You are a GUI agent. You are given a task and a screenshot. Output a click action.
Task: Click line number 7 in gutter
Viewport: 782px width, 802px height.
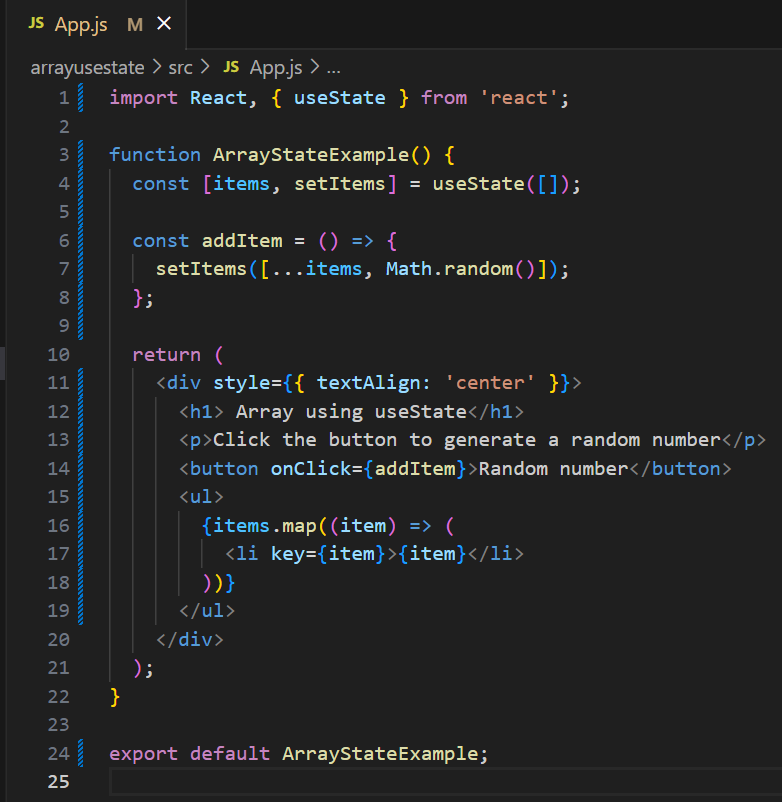64,269
